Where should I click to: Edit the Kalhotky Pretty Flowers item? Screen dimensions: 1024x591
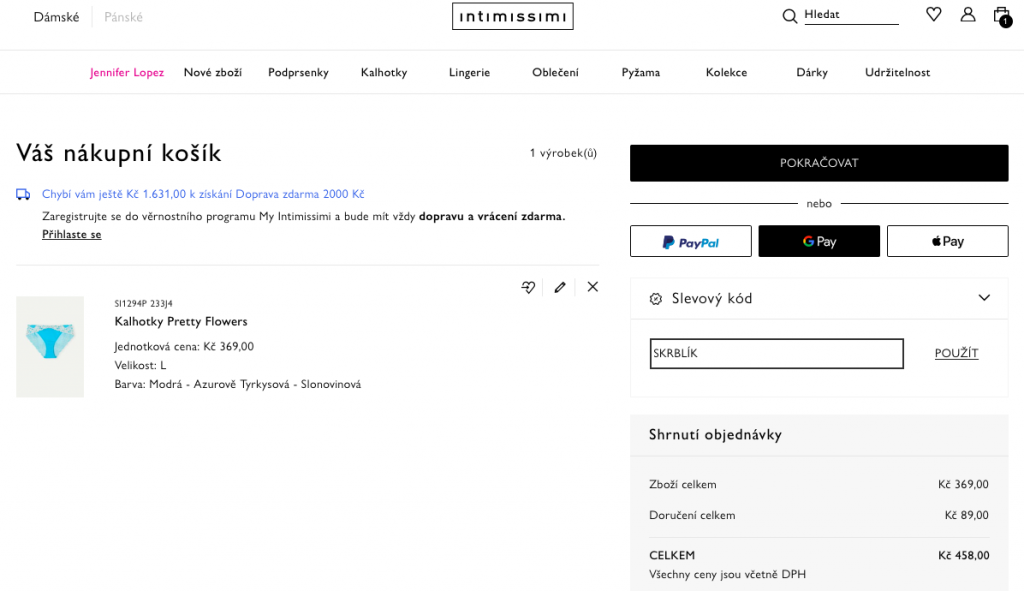pos(560,287)
